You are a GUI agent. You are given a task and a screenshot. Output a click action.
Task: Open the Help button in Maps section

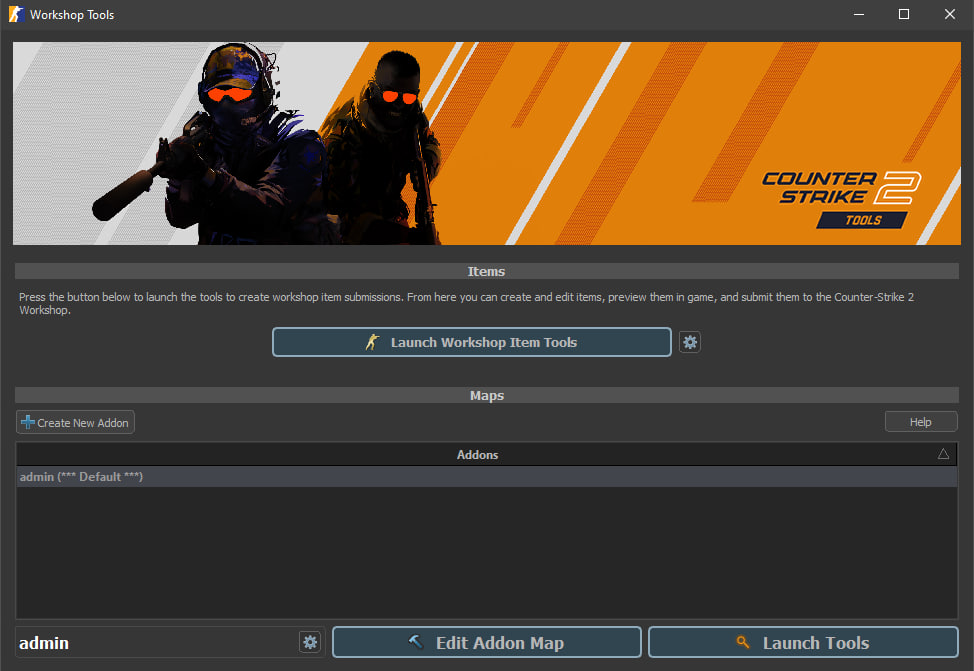tap(921, 422)
